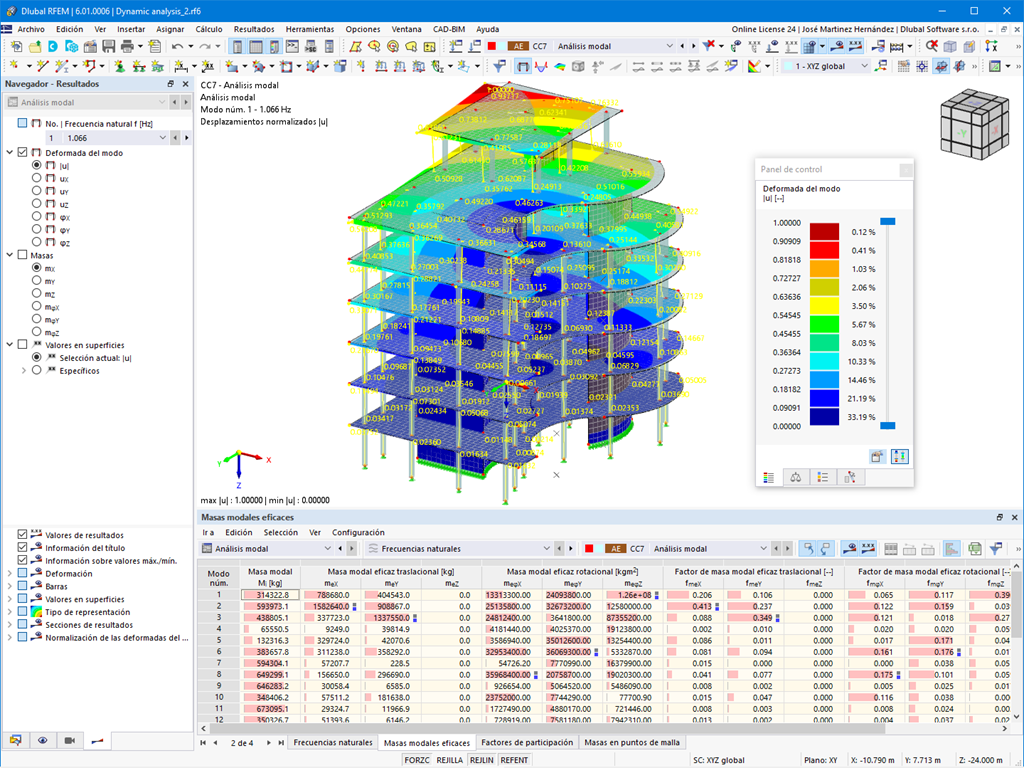Click the nodal support icon in toolbar
1024x768 pixels.
[x=120, y=66]
